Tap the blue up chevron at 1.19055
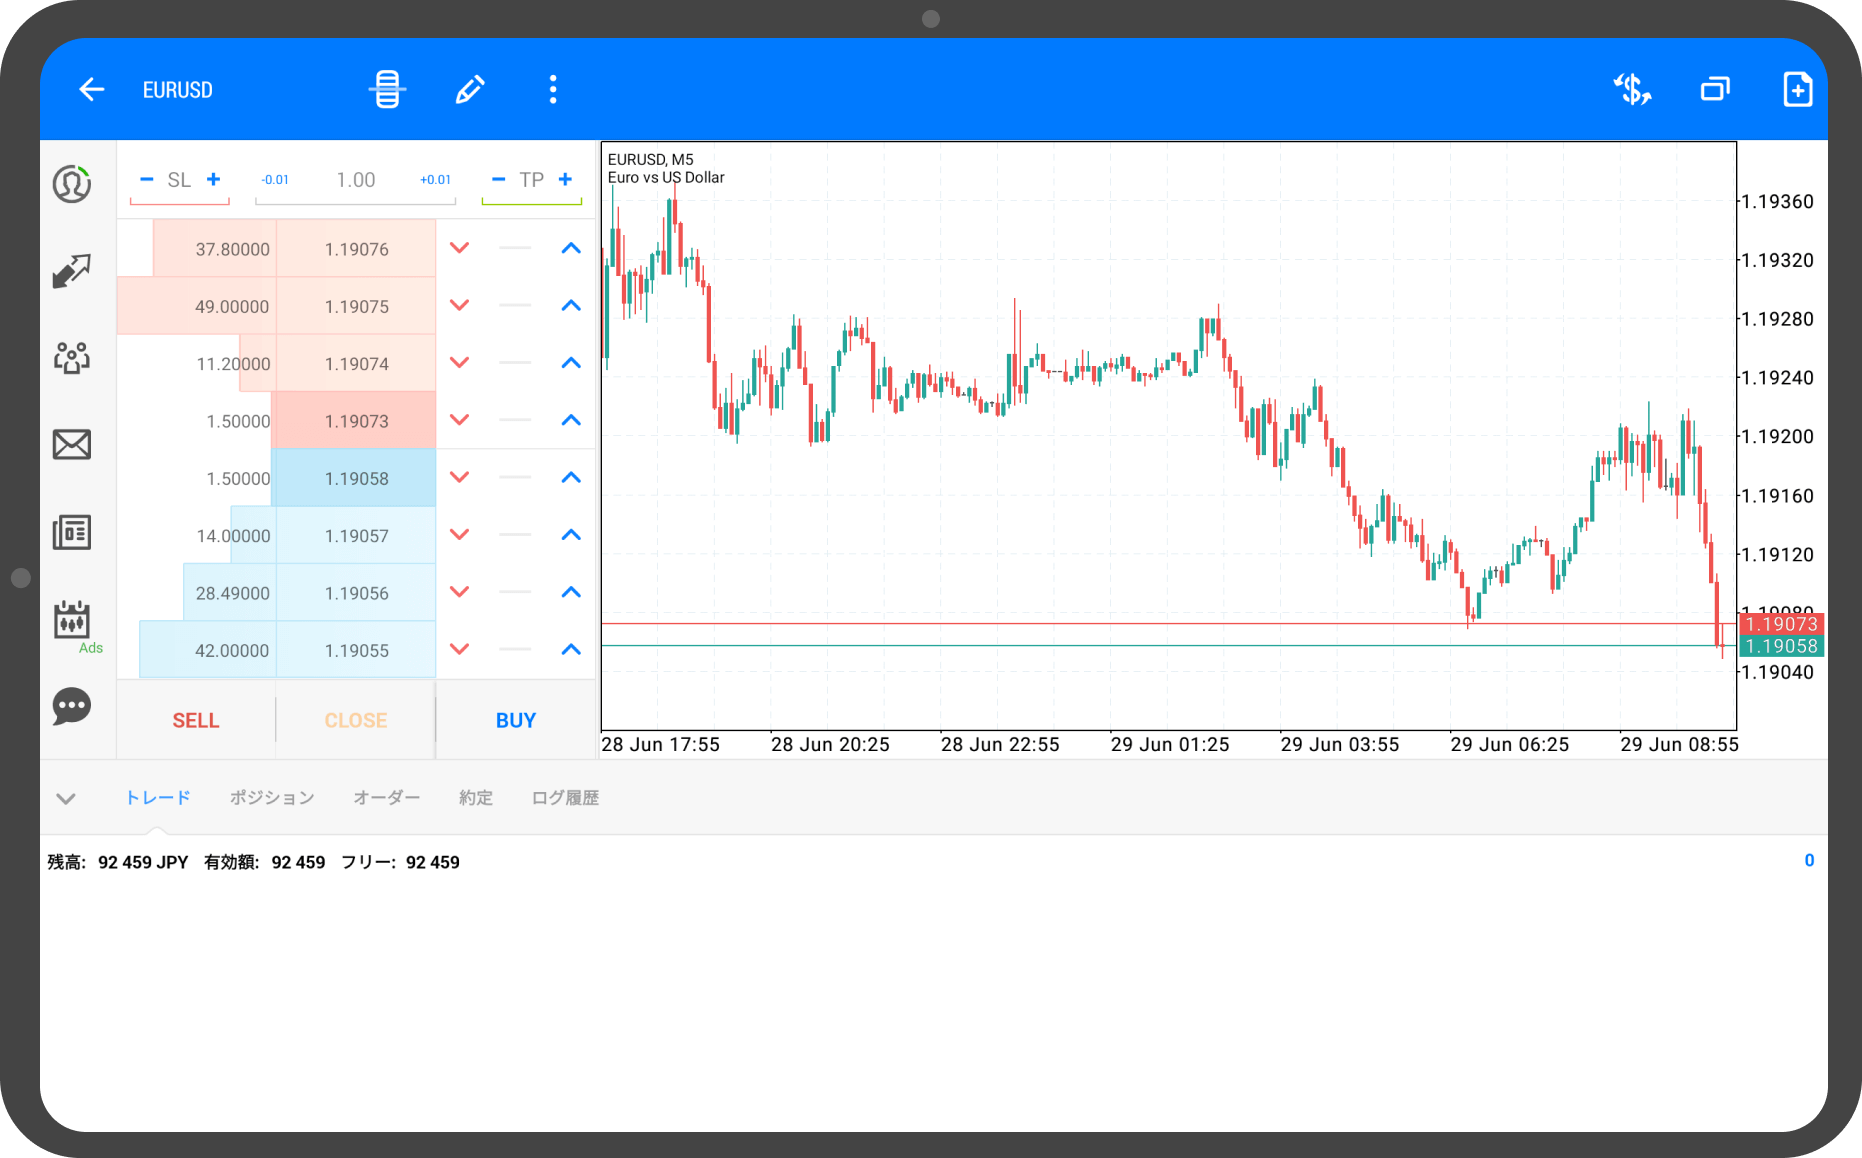Viewport: 1862px width, 1158px height. point(571,650)
